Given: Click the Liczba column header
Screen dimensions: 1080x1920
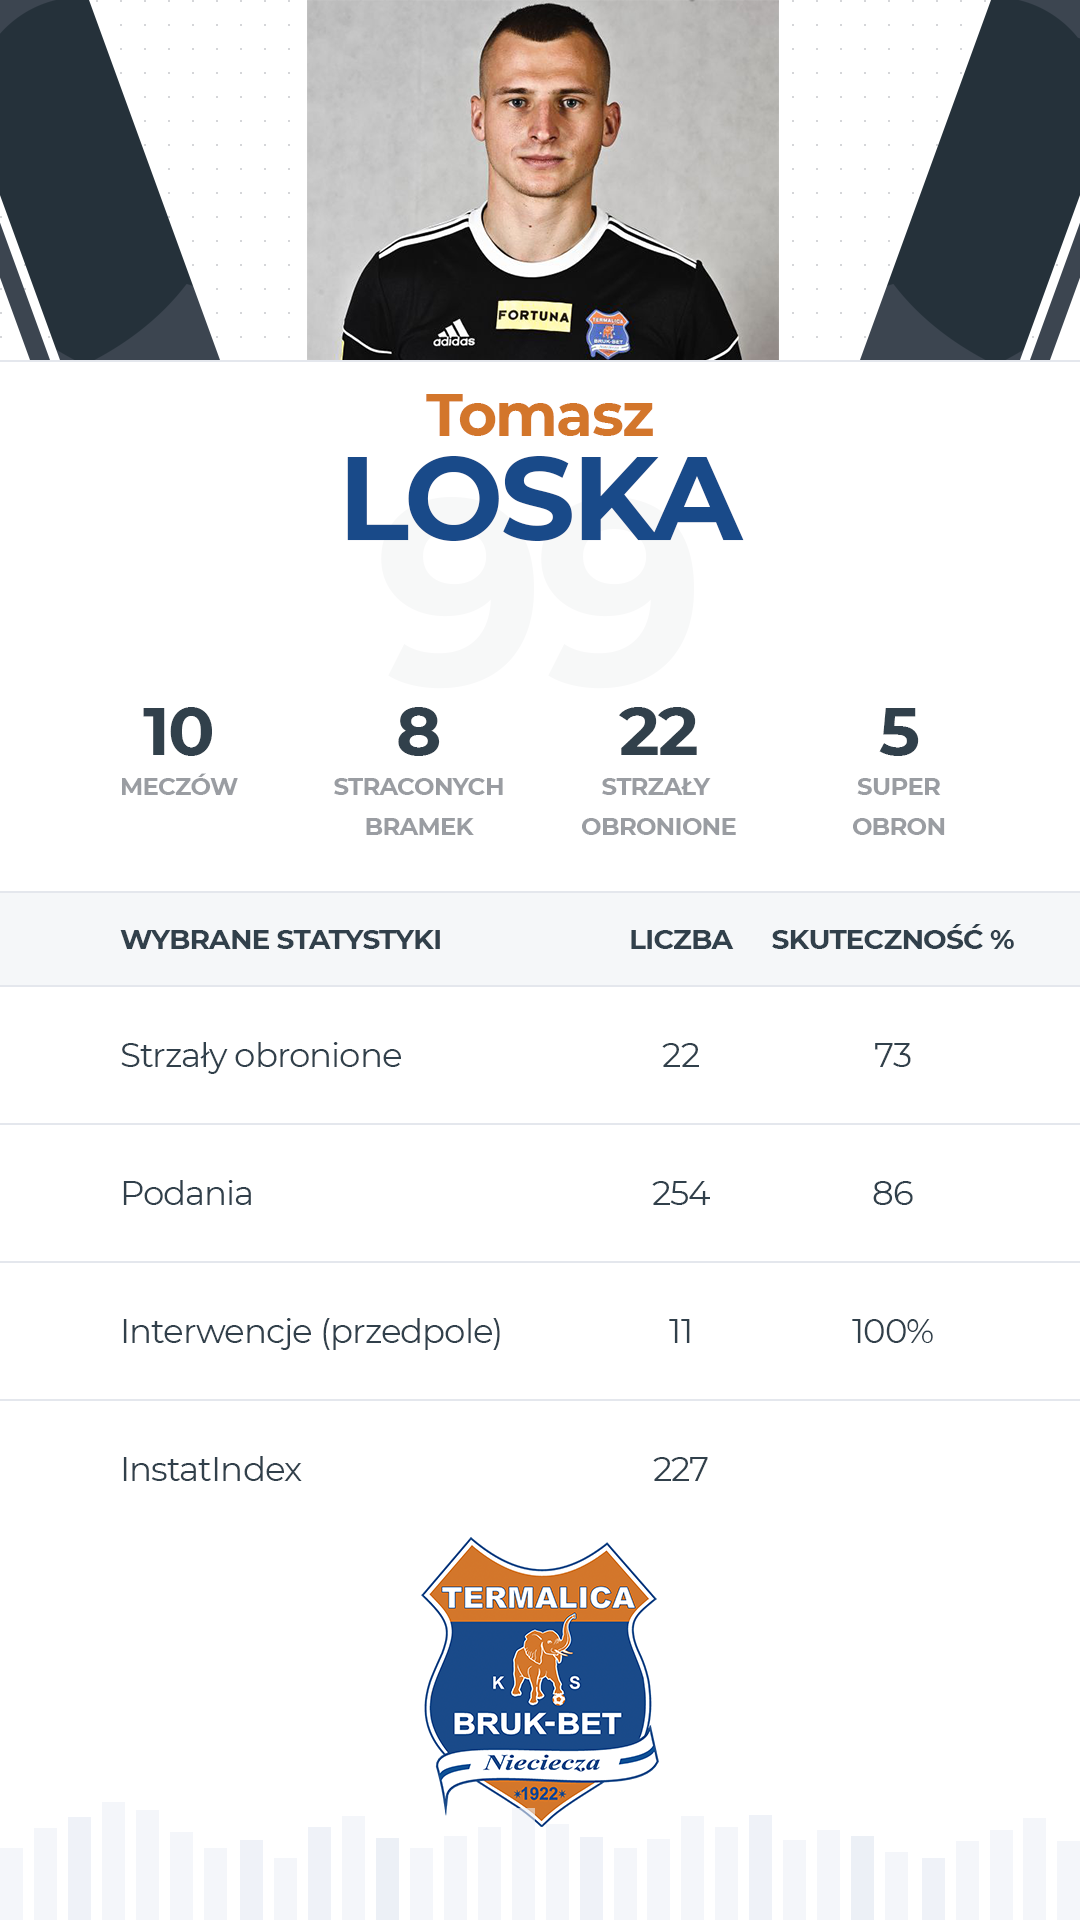Looking at the screenshot, I should (681, 940).
